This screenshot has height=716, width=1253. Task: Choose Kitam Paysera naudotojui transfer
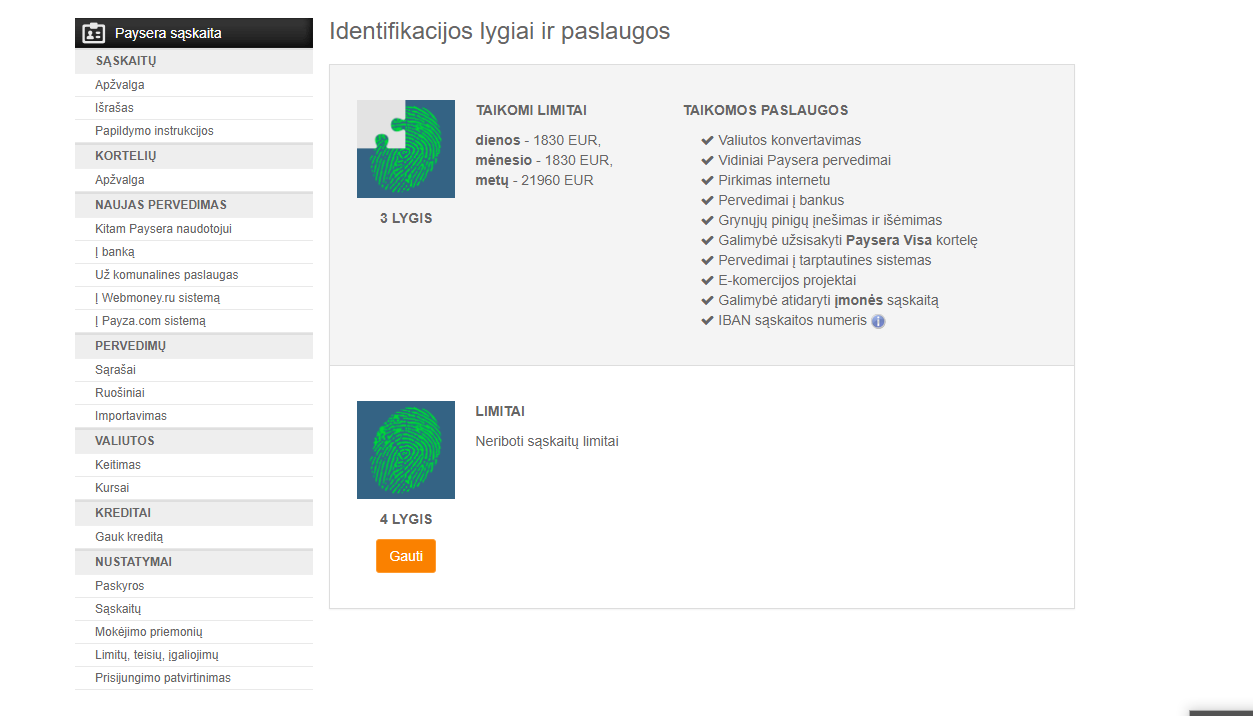tap(164, 229)
